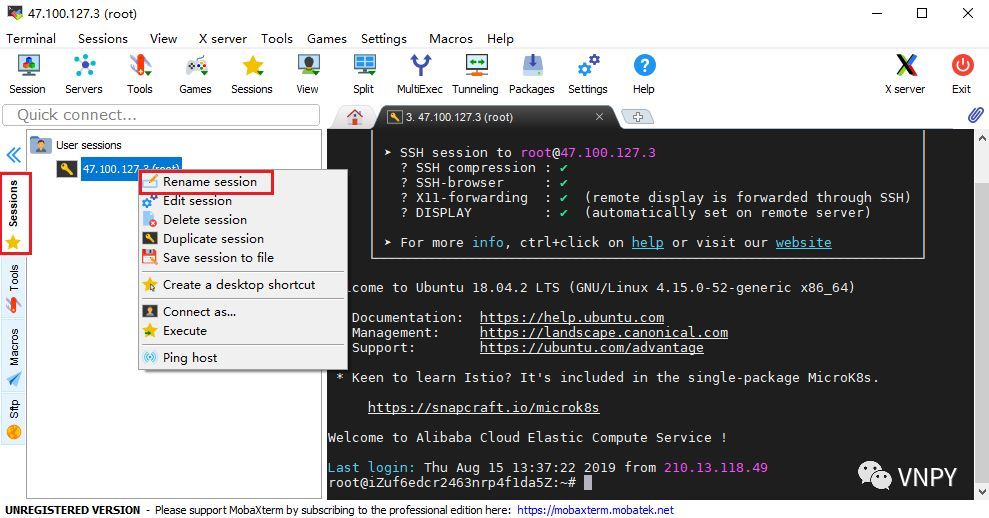Open the landscape.canonical.com link

point(604,333)
